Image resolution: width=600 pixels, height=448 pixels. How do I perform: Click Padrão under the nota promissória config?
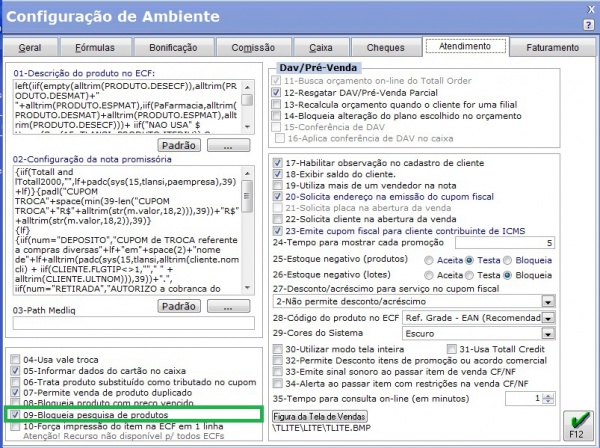coord(179,306)
